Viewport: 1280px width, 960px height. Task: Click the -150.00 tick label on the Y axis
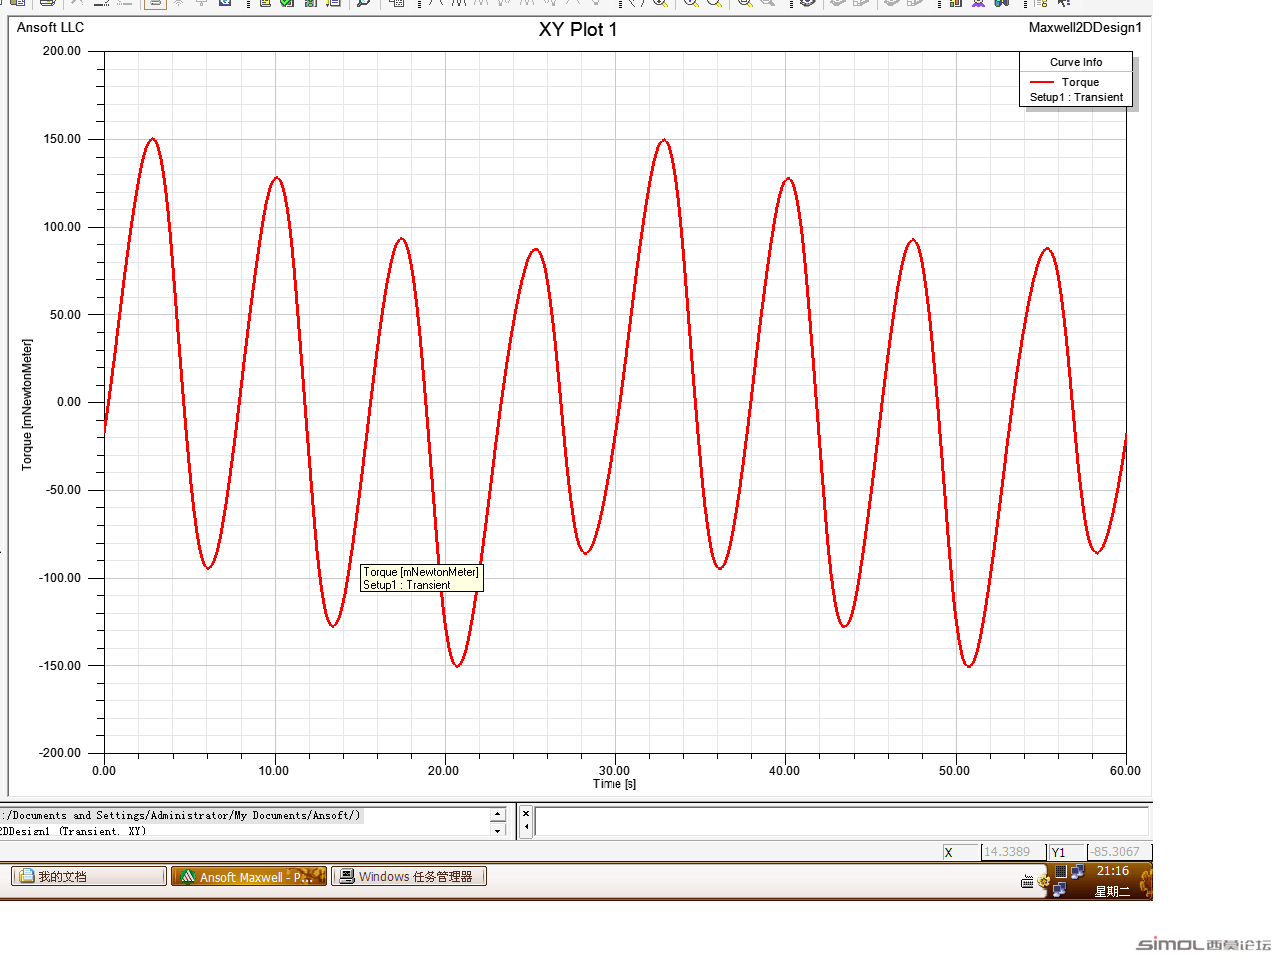pos(60,666)
